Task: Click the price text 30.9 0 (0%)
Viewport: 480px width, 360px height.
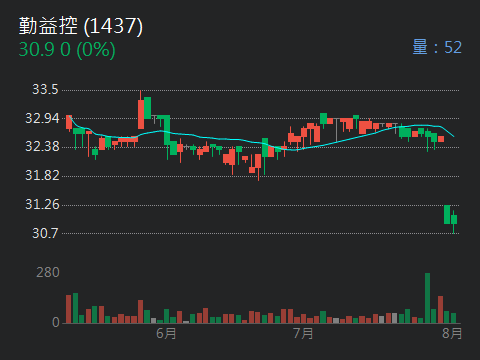Action: point(67,50)
